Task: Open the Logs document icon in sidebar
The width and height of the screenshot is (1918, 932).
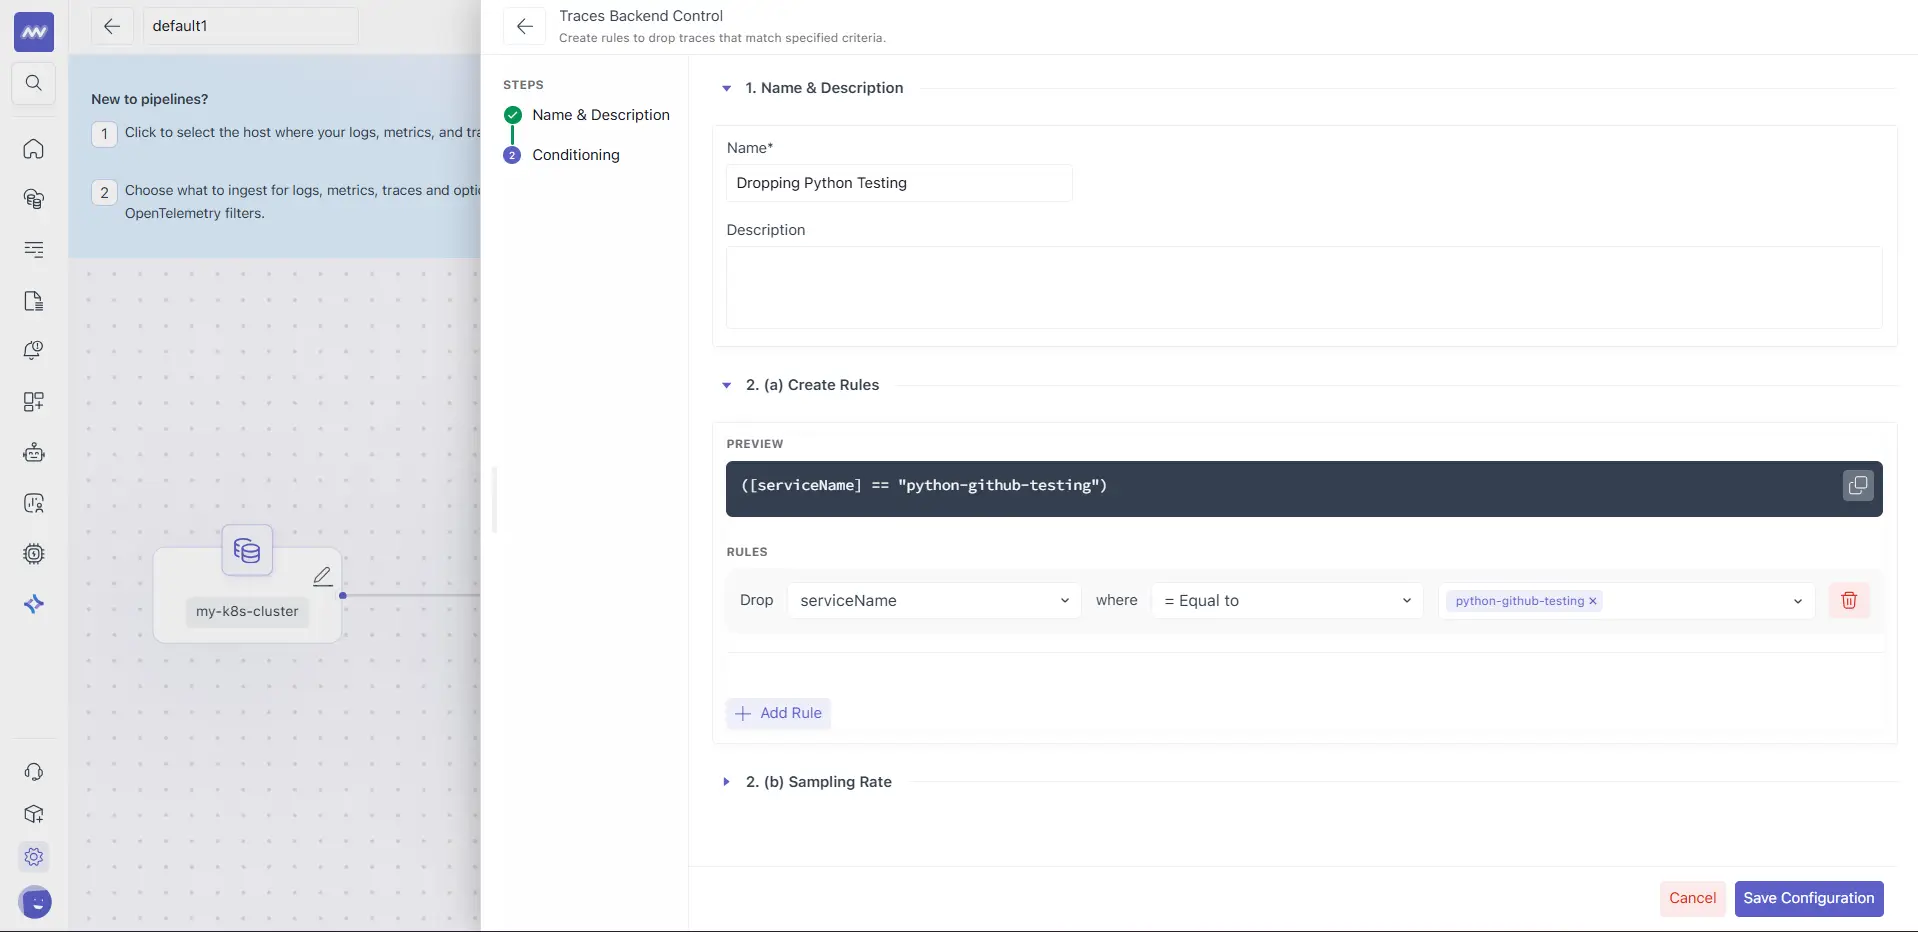Action: click(x=33, y=300)
